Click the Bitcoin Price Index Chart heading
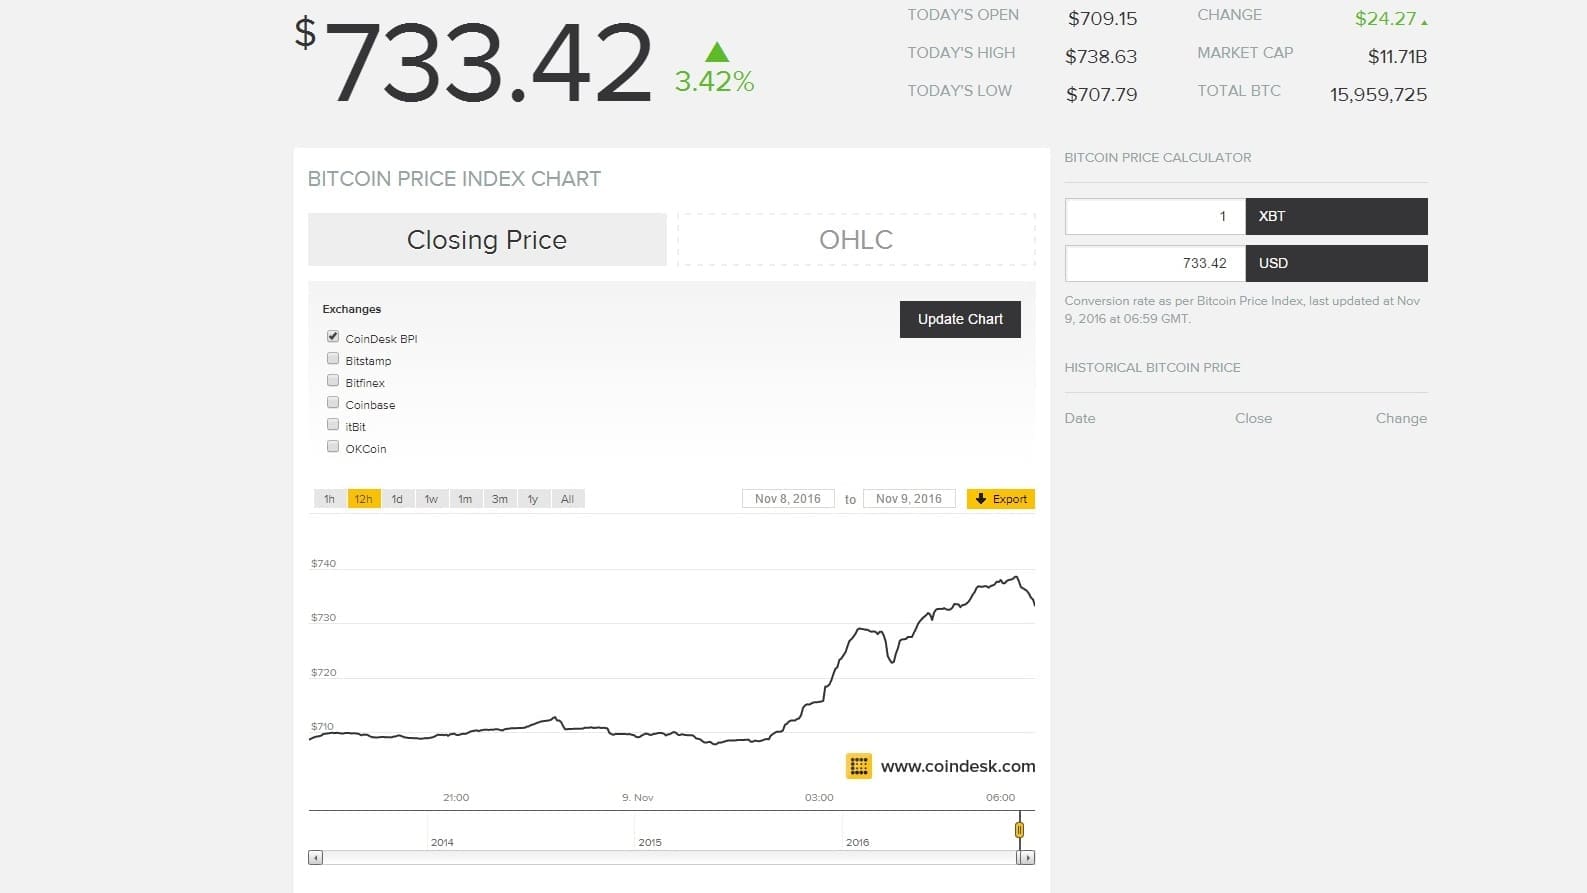 [x=454, y=179]
